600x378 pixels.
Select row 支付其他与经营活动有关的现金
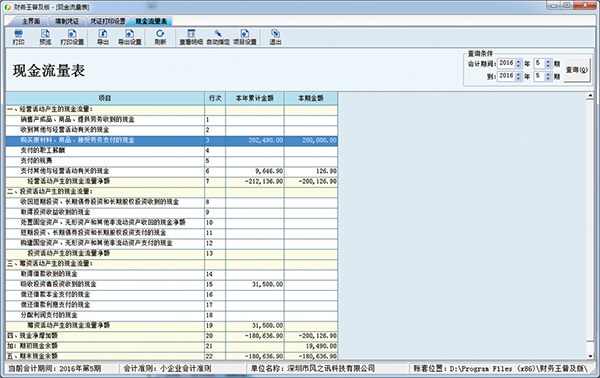(x=172, y=171)
